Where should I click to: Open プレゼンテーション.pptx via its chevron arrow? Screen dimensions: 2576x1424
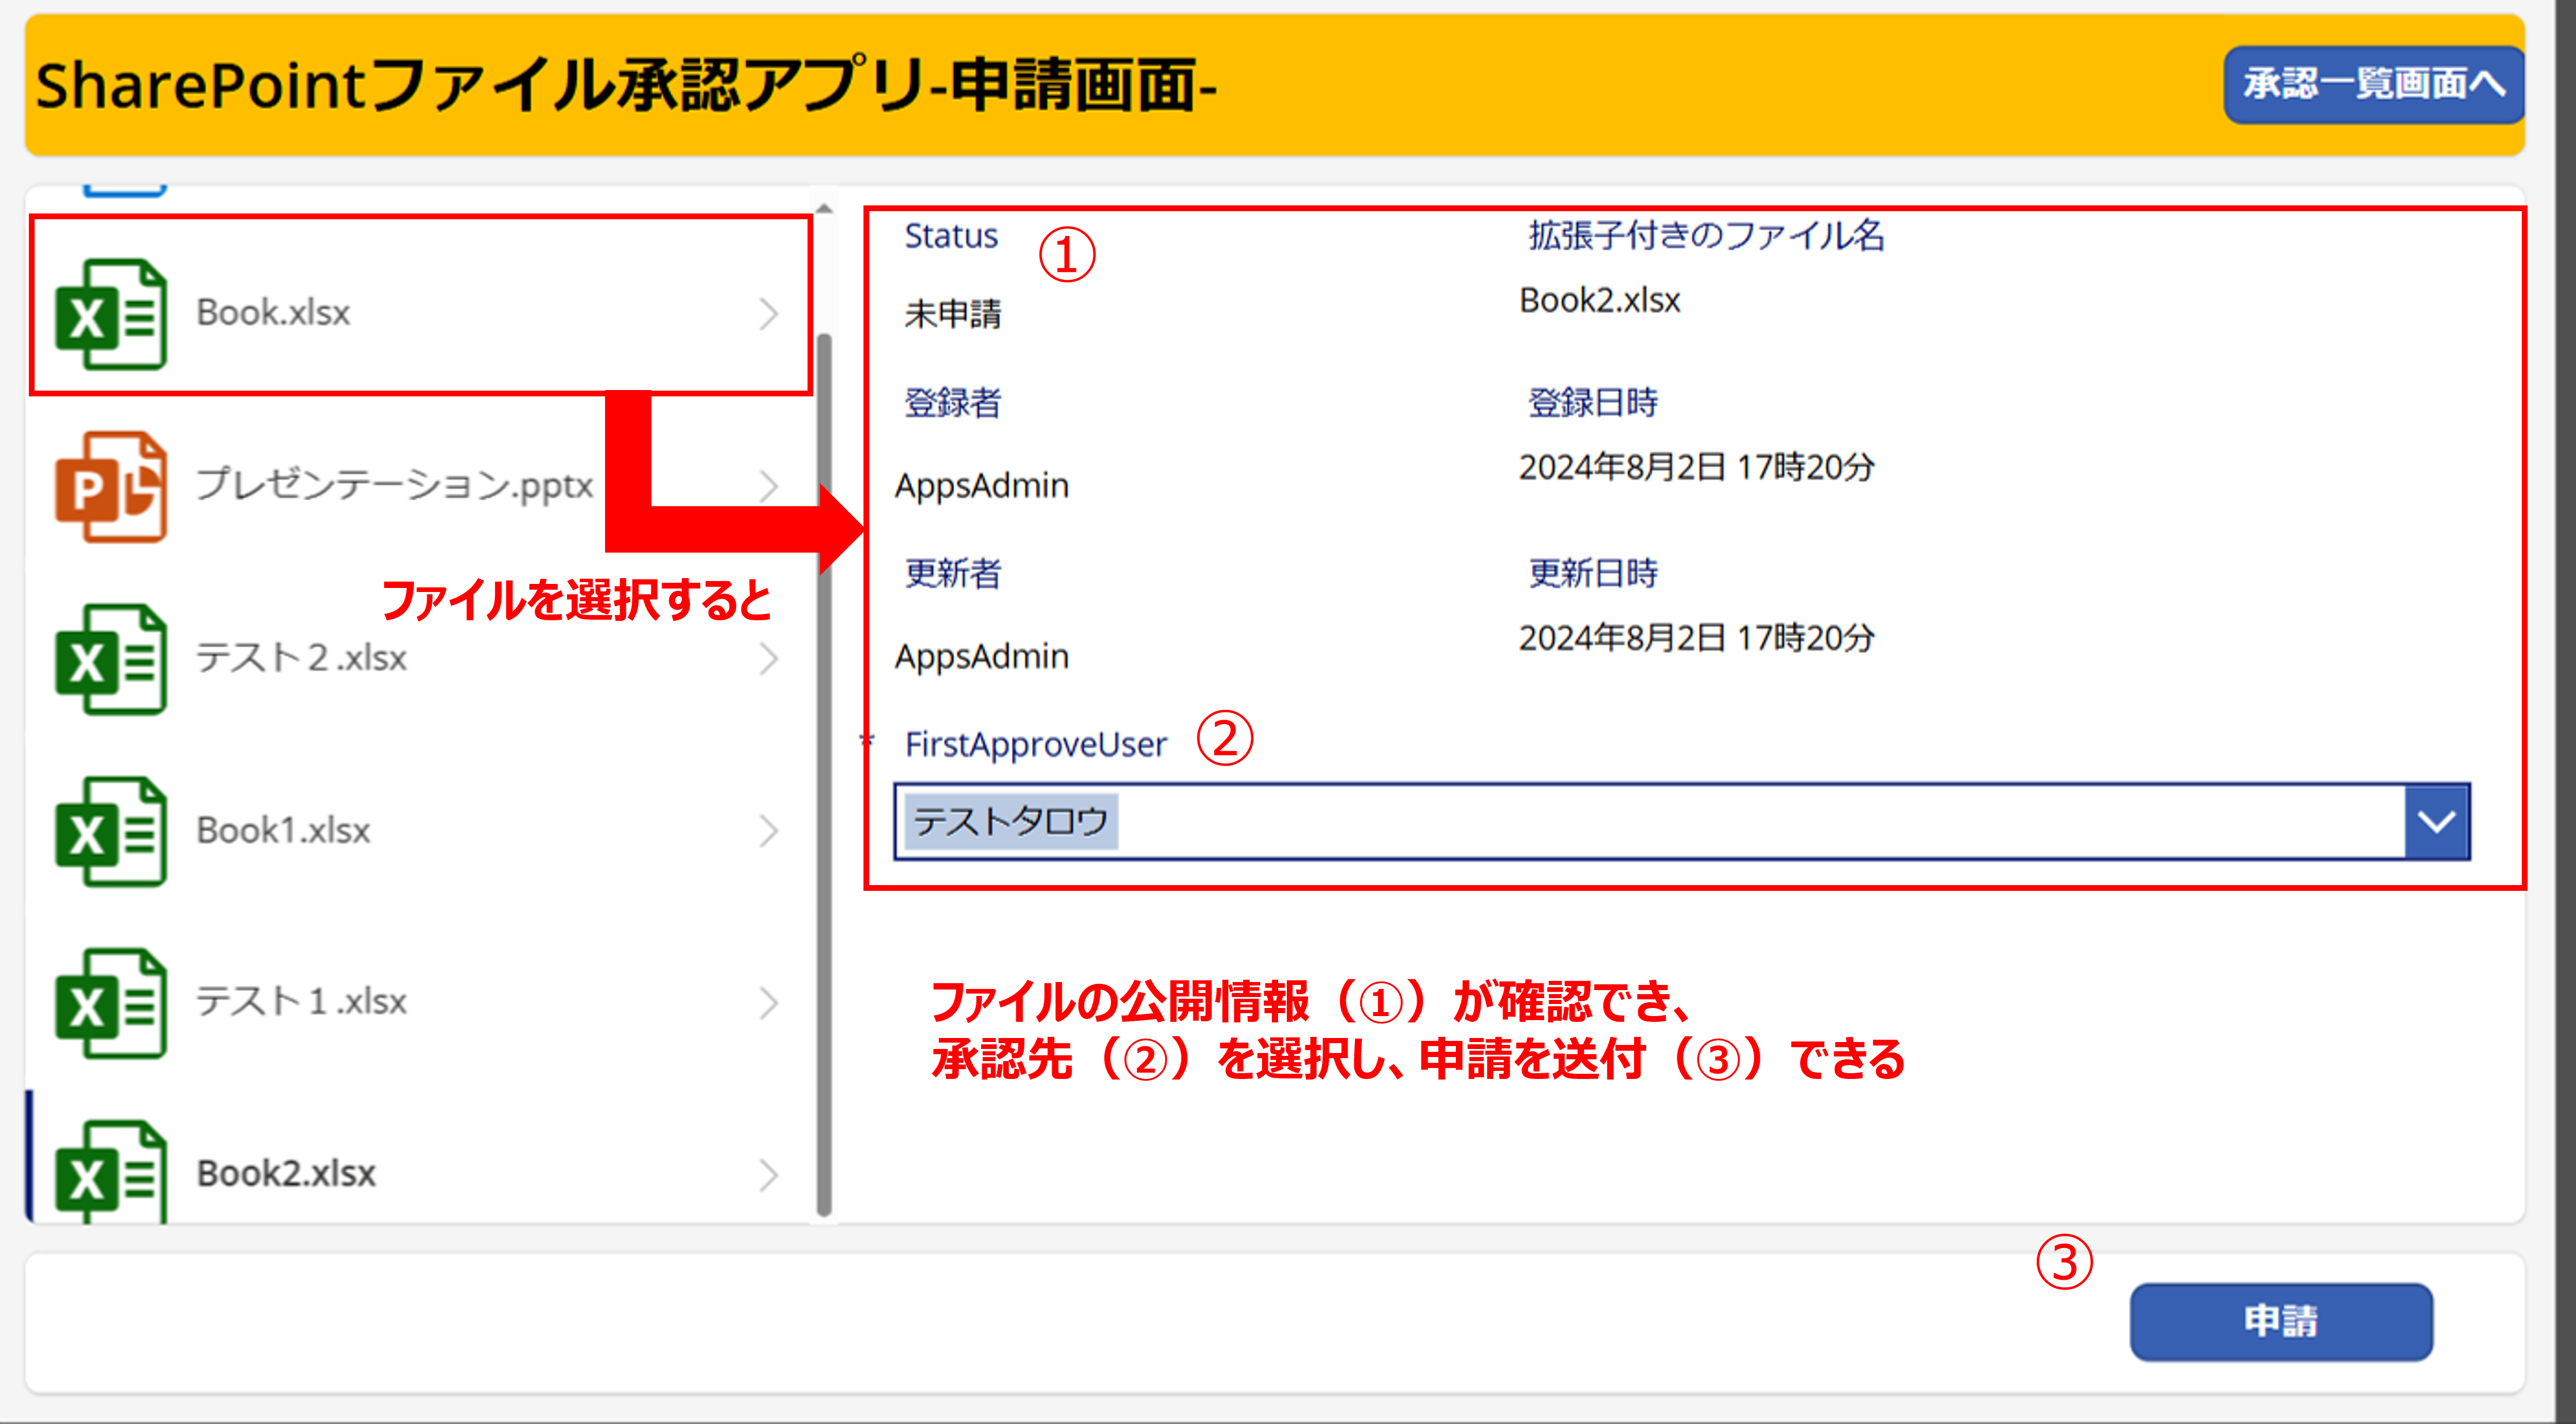pos(768,487)
